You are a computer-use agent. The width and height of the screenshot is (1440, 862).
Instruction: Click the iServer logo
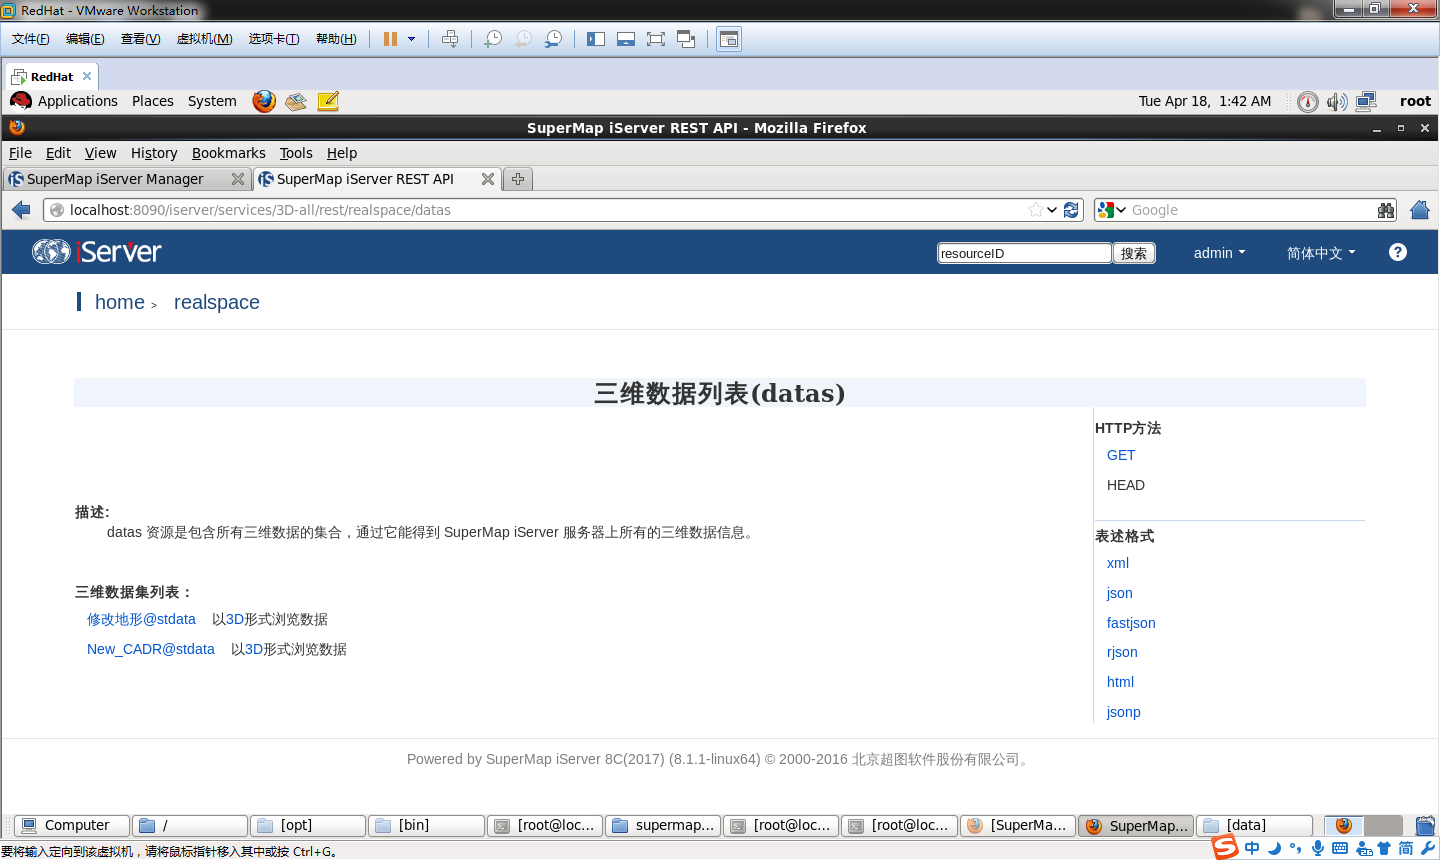(x=97, y=252)
